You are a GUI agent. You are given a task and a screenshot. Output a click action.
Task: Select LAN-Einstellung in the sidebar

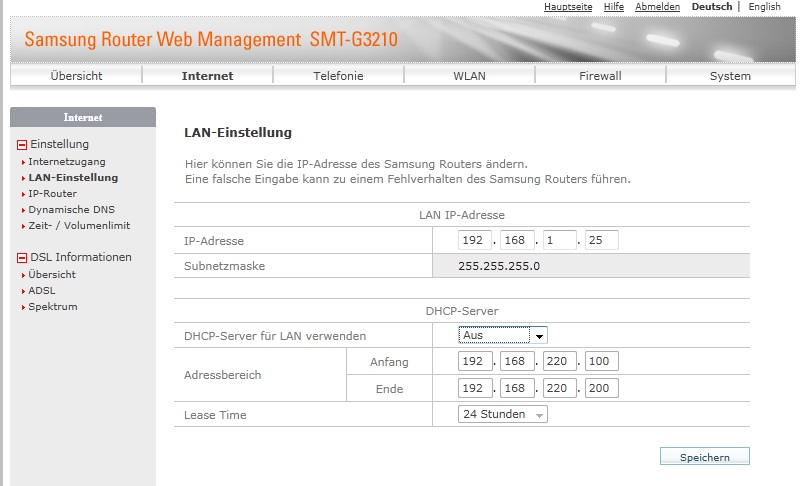(x=73, y=178)
